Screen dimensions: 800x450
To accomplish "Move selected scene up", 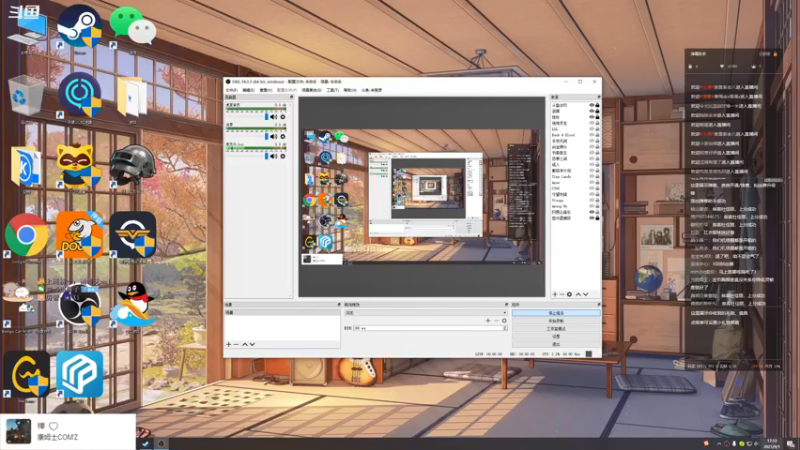I will point(244,344).
